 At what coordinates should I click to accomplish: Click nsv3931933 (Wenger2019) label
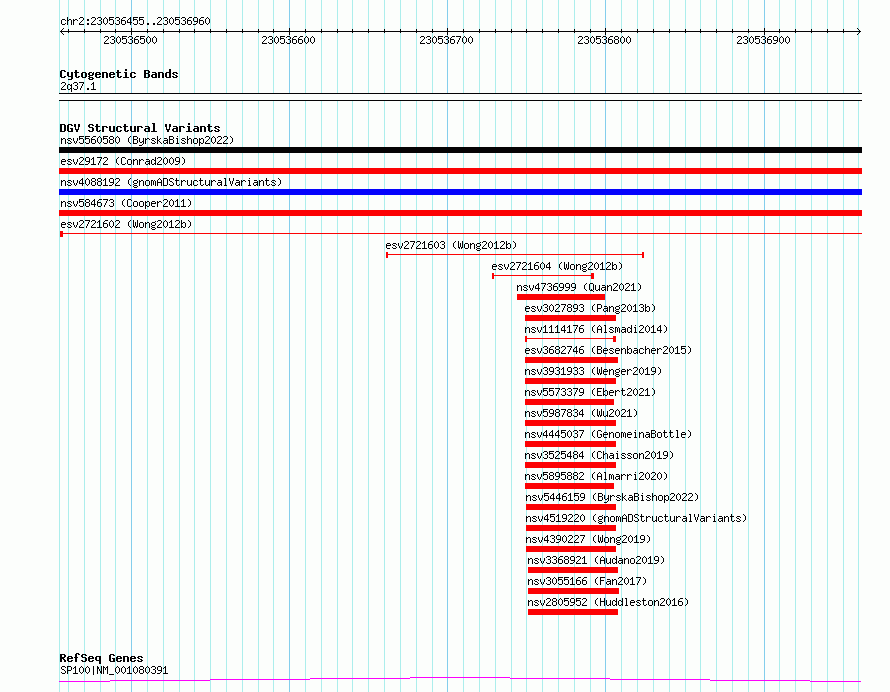[x=593, y=371]
